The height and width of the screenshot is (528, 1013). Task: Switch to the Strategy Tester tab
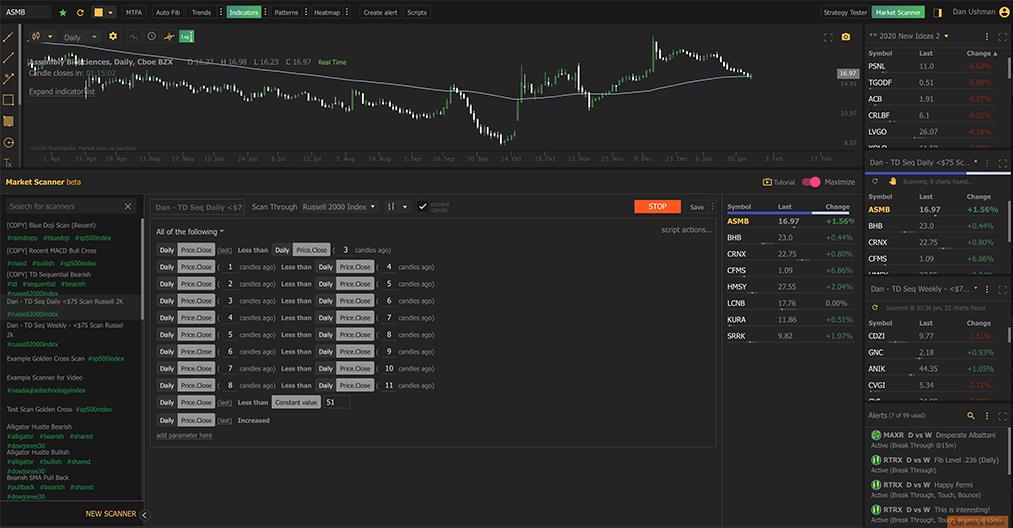(x=844, y=13)
